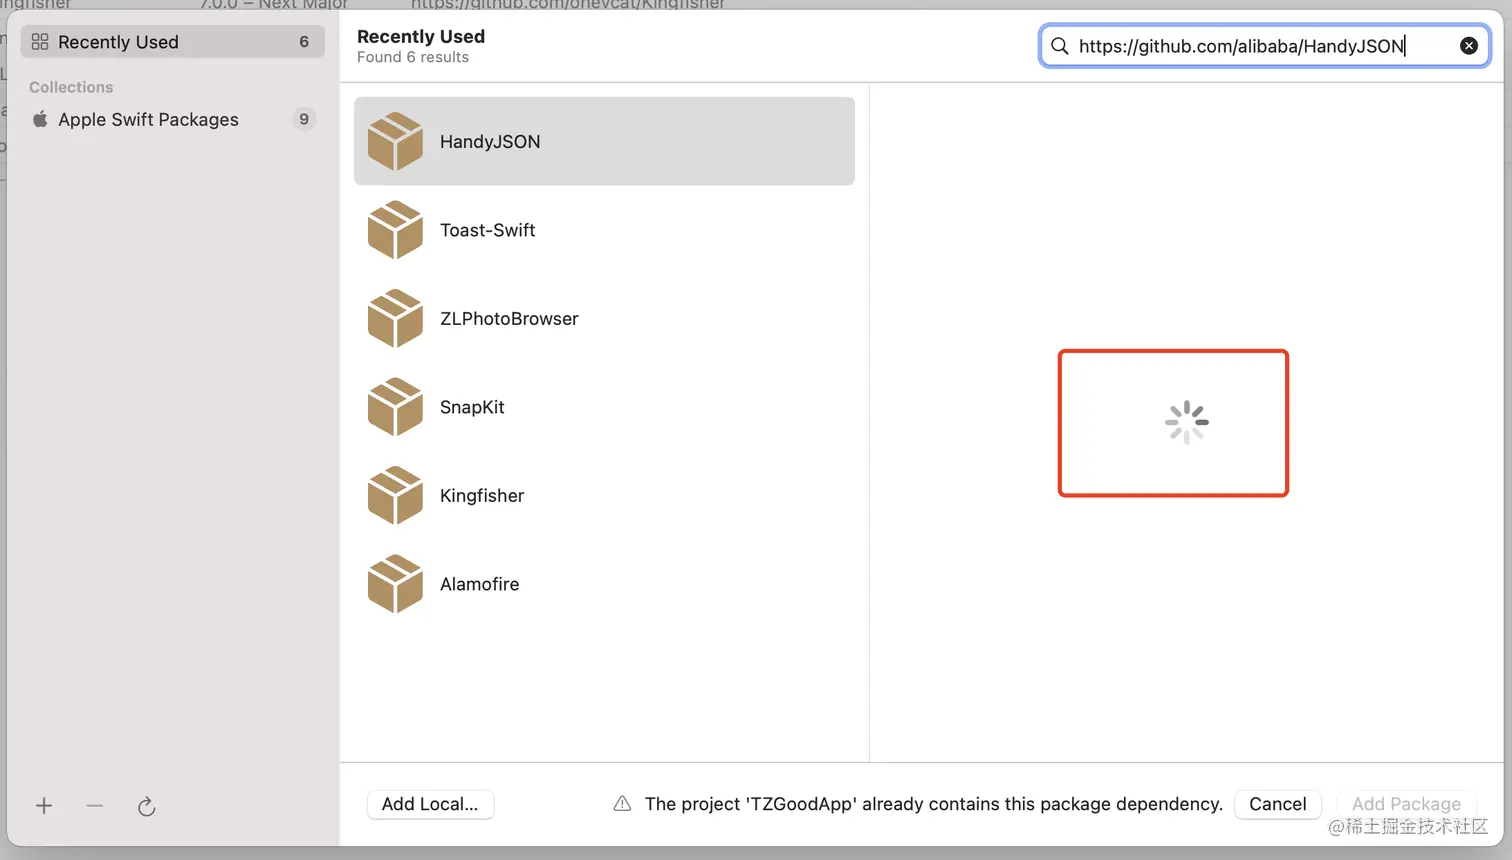Image resolution: width=1512 pixels, height=860 pixels.
Task: Click the magnifying glass search icon
Action: pos(1060,46)
